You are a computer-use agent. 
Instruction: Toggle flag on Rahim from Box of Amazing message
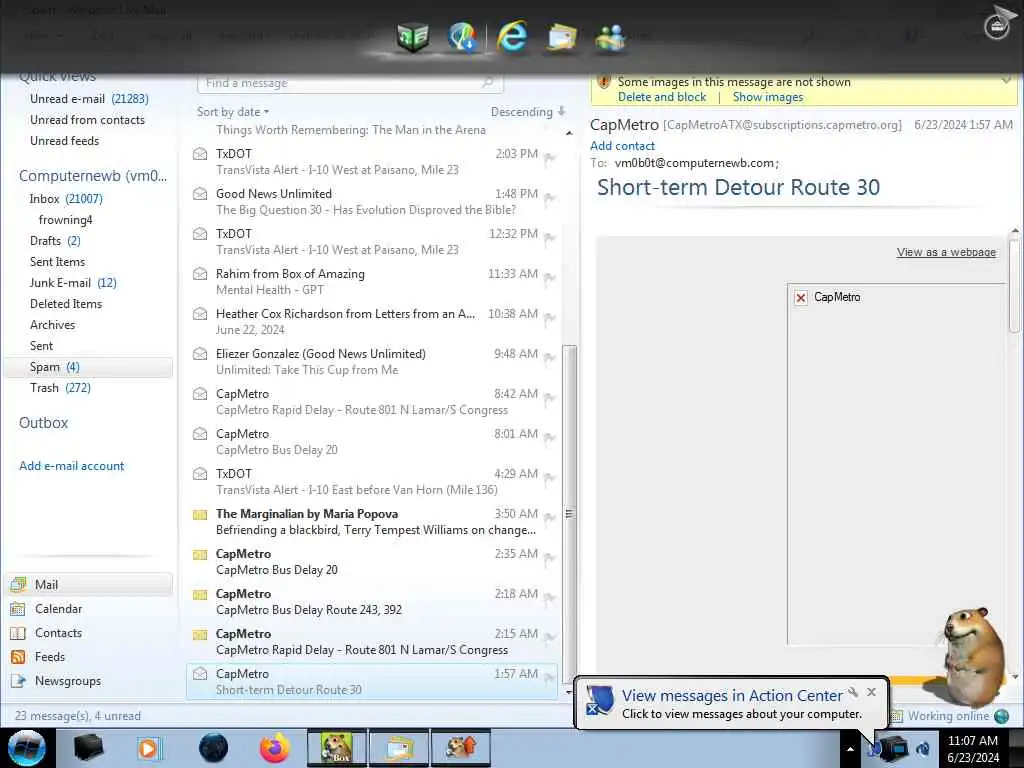tap(550, 278)
